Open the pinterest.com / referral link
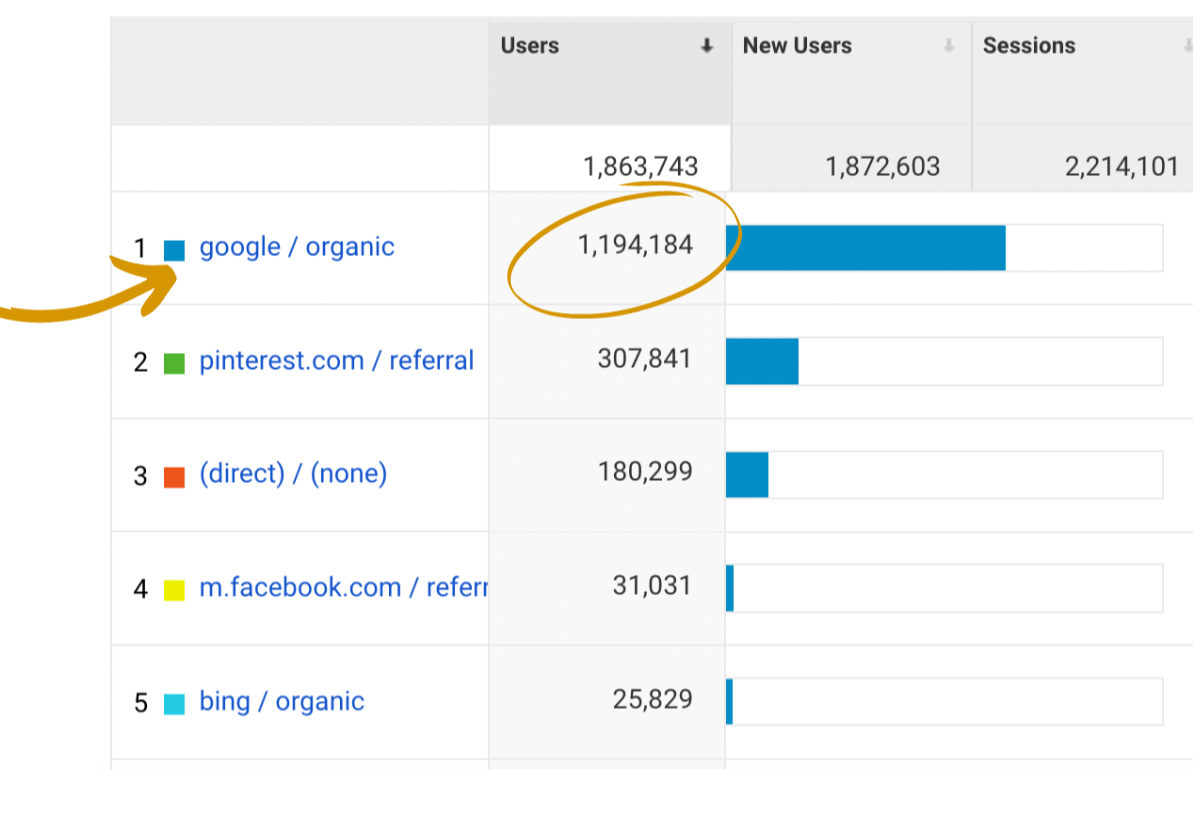 coord(337,361)
